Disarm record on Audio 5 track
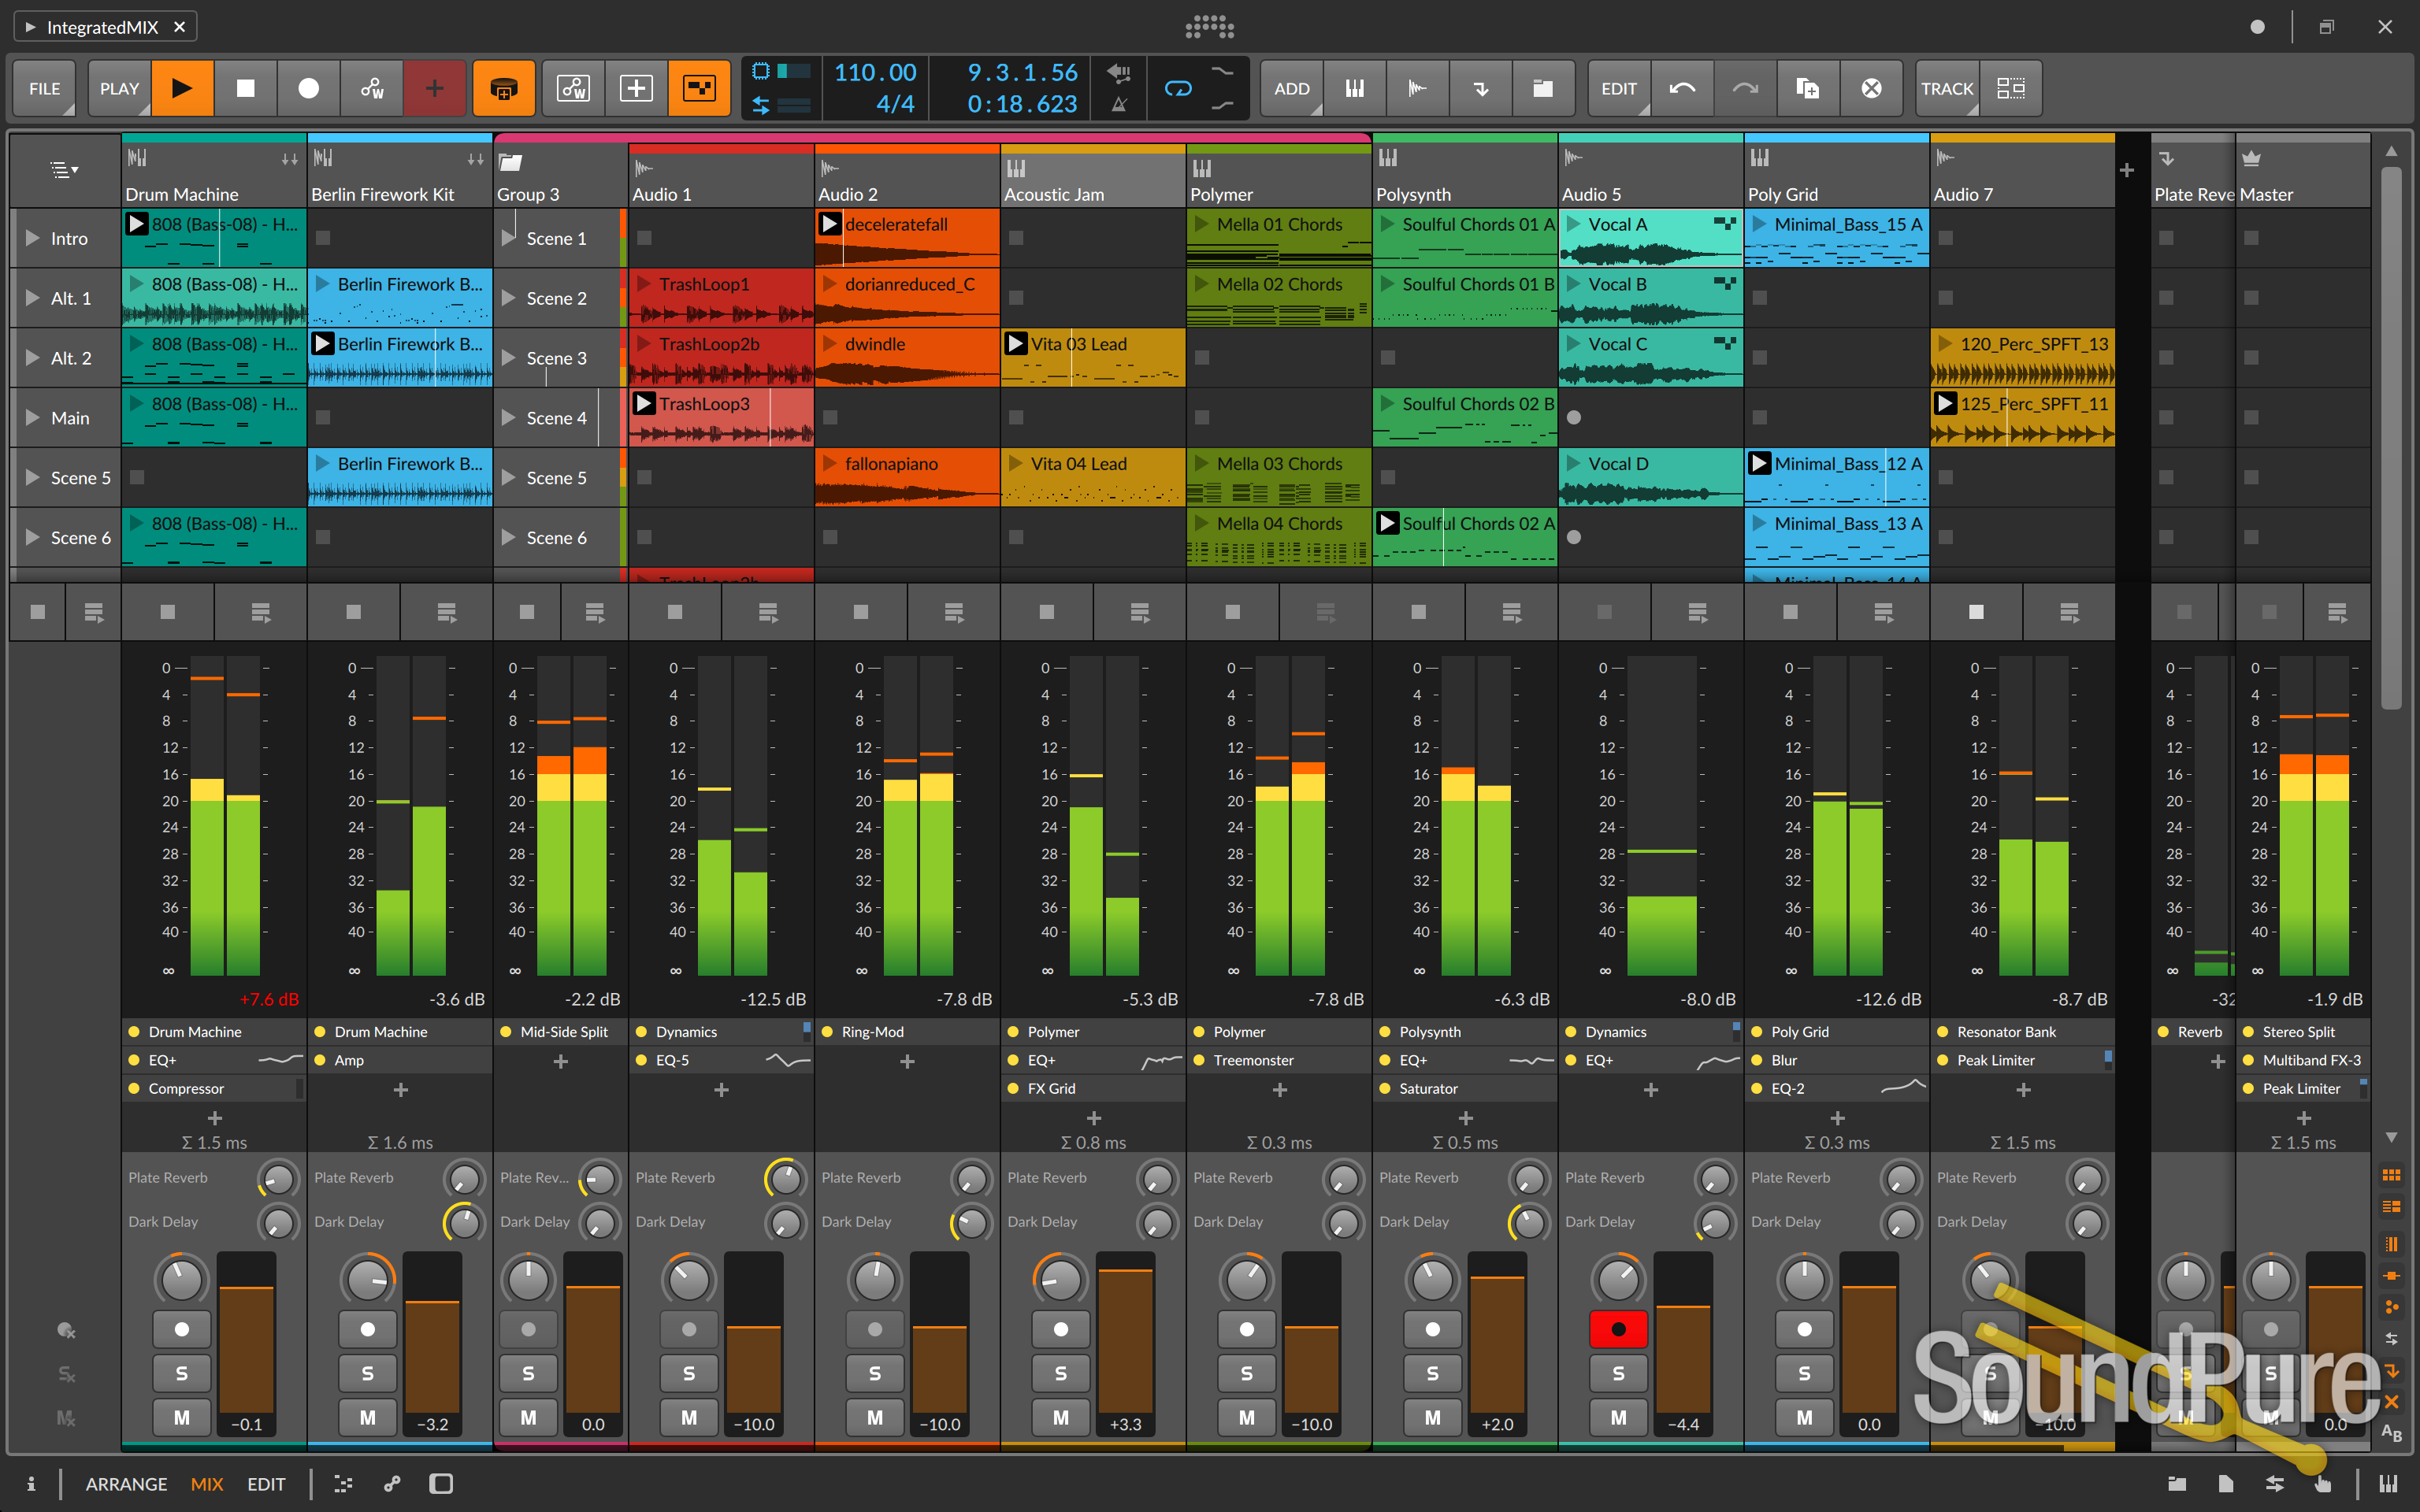This screenshot has width=2420, height=1512. click(x=1617, y=1329)
